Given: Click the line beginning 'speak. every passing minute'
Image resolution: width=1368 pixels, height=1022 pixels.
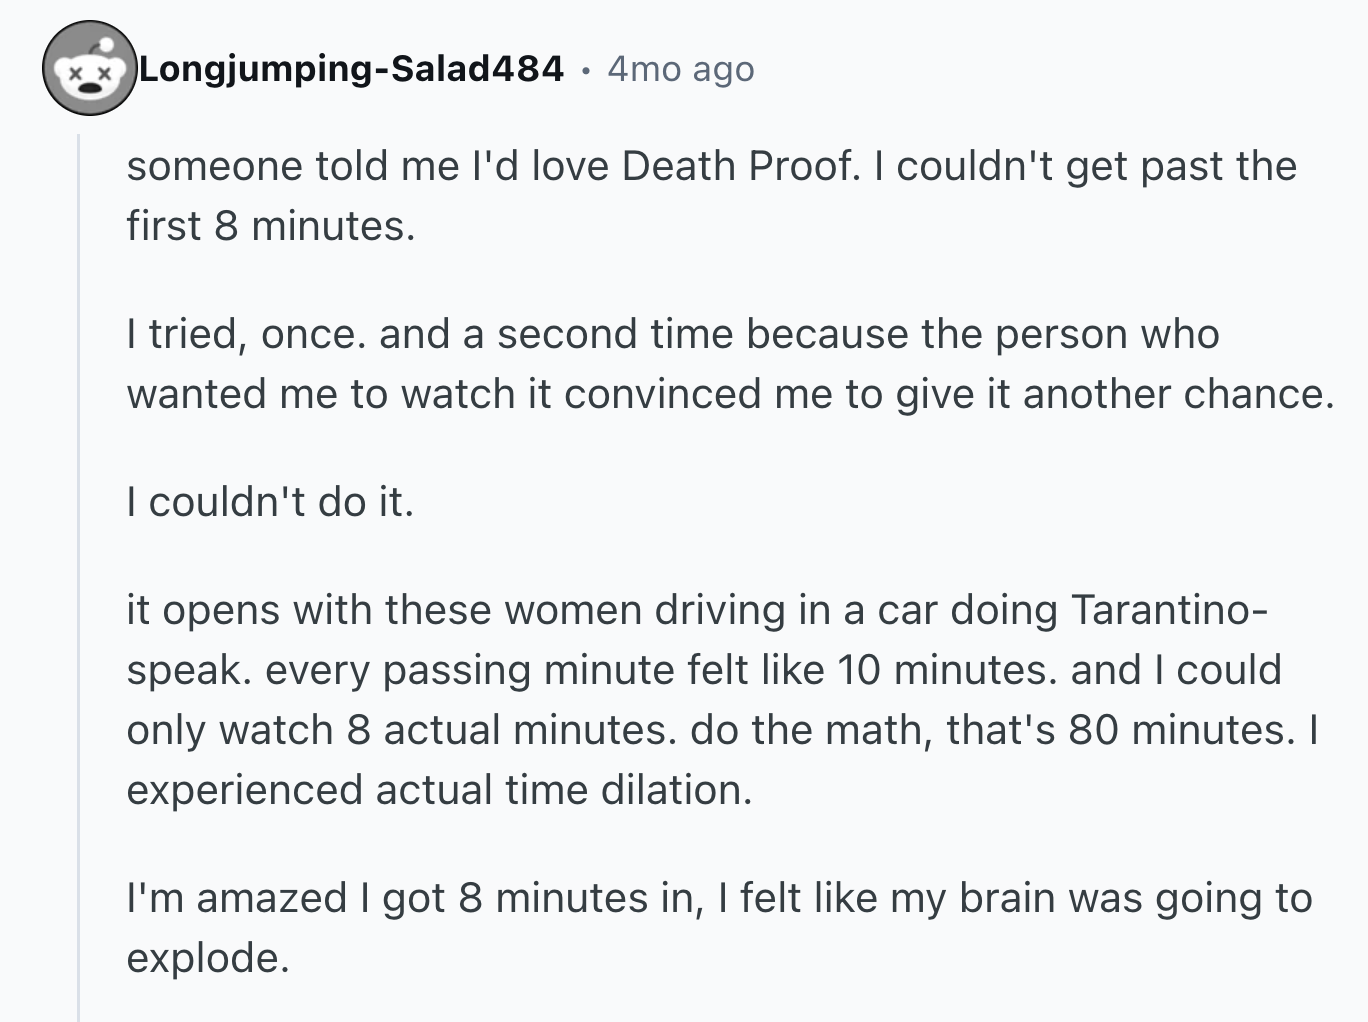Looking at the screenshot, I should (x=704, y=669).
